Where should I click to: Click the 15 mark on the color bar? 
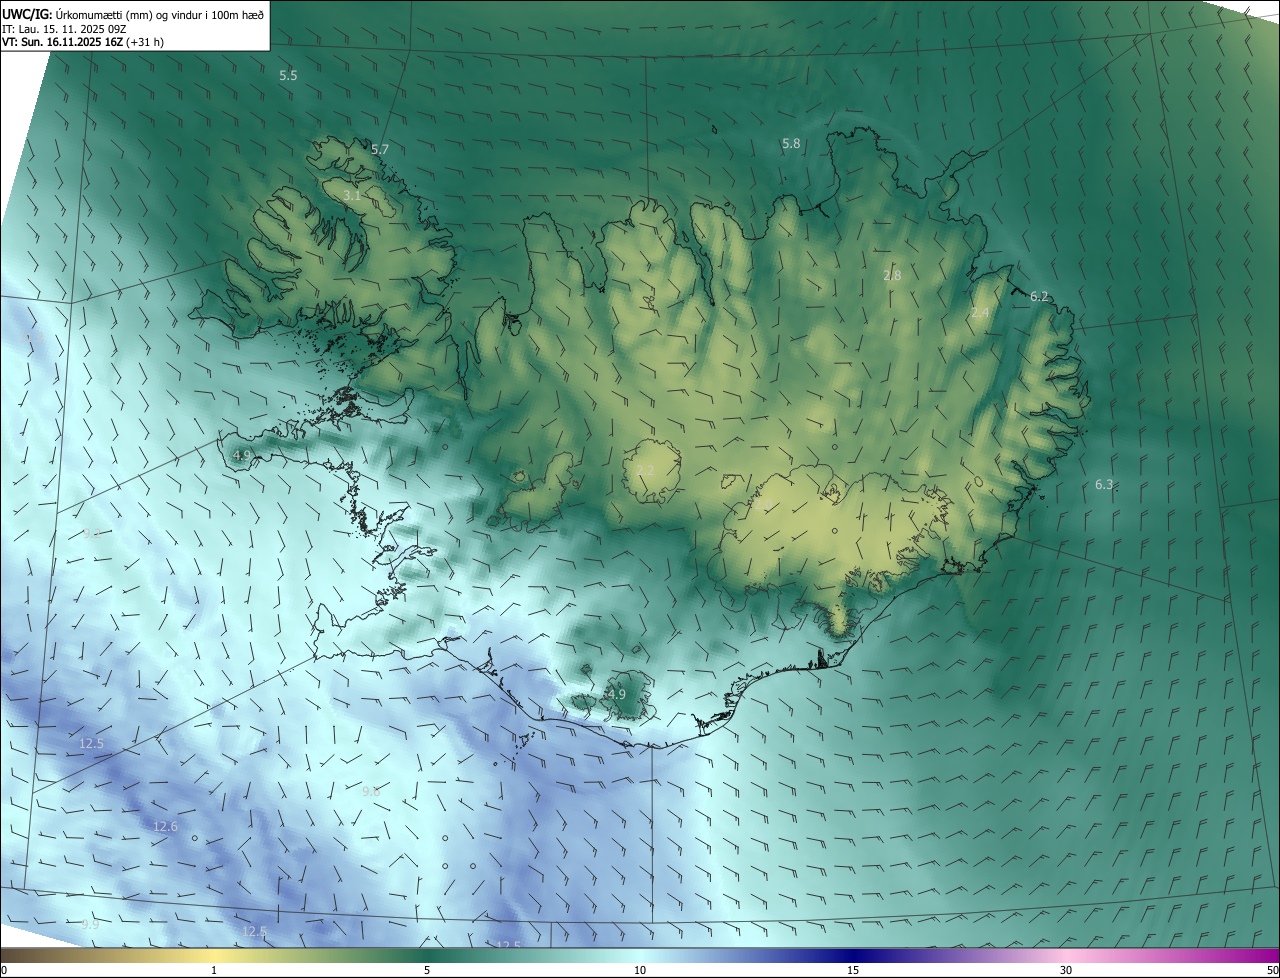[x=853, y=970]
